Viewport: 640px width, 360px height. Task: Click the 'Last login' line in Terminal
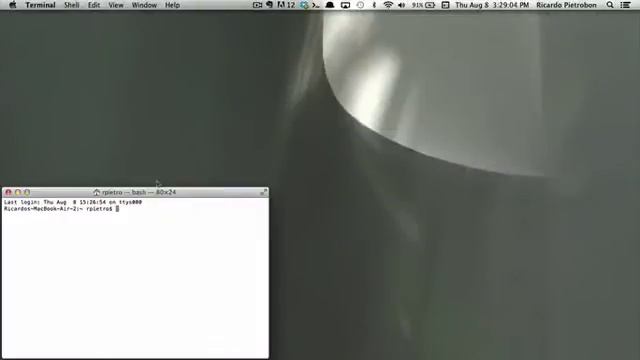(73, 202)
